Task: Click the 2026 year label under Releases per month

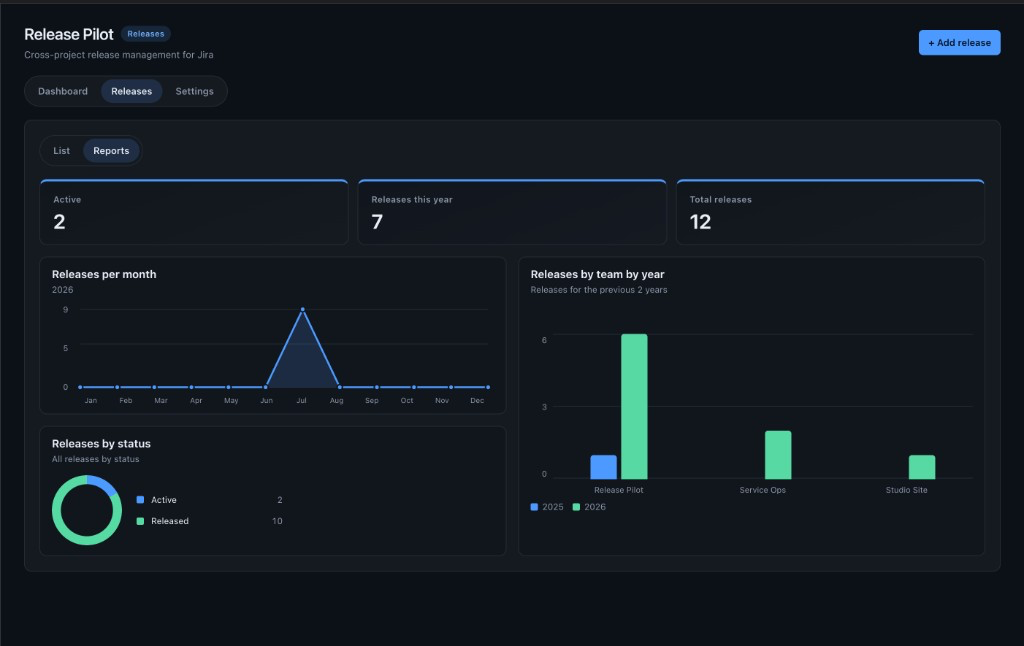Action: point(63,290)
